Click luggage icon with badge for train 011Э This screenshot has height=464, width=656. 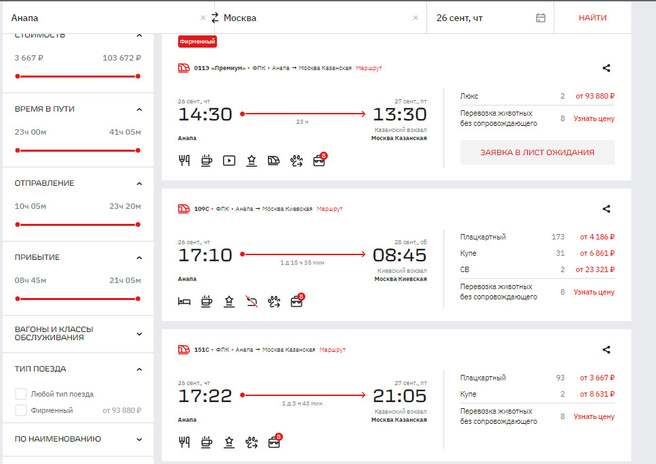click(x=320, y=159)
